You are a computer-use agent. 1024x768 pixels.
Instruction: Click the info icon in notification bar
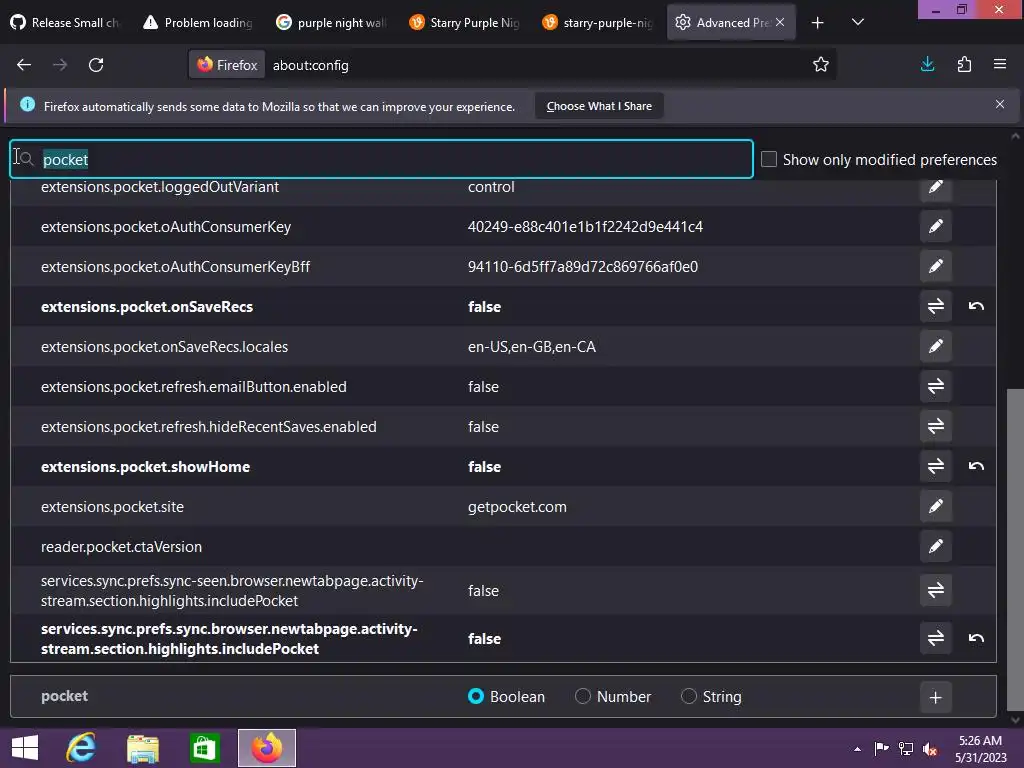27,104
